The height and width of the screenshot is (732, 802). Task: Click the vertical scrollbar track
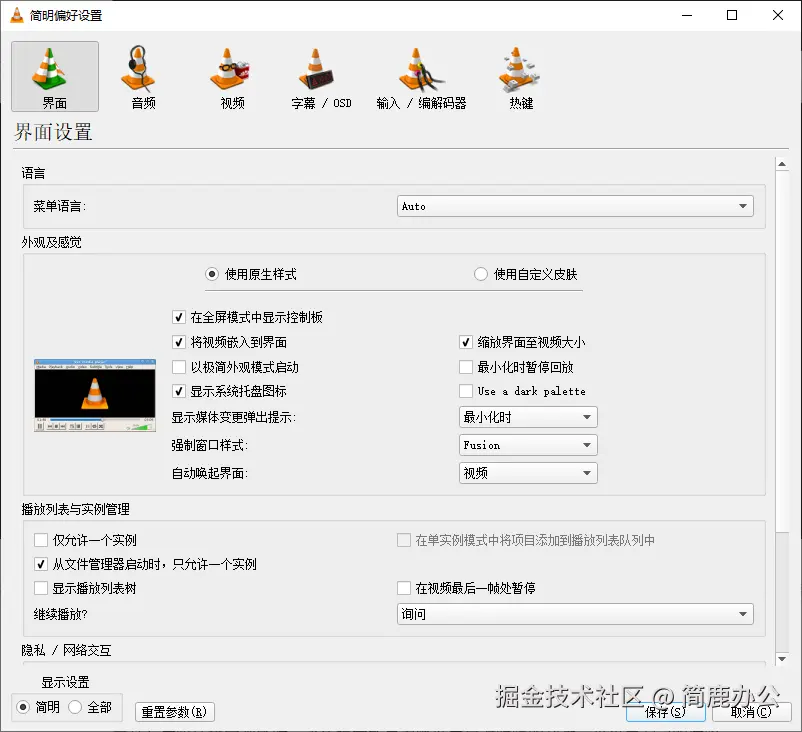[x=782, y=591]
